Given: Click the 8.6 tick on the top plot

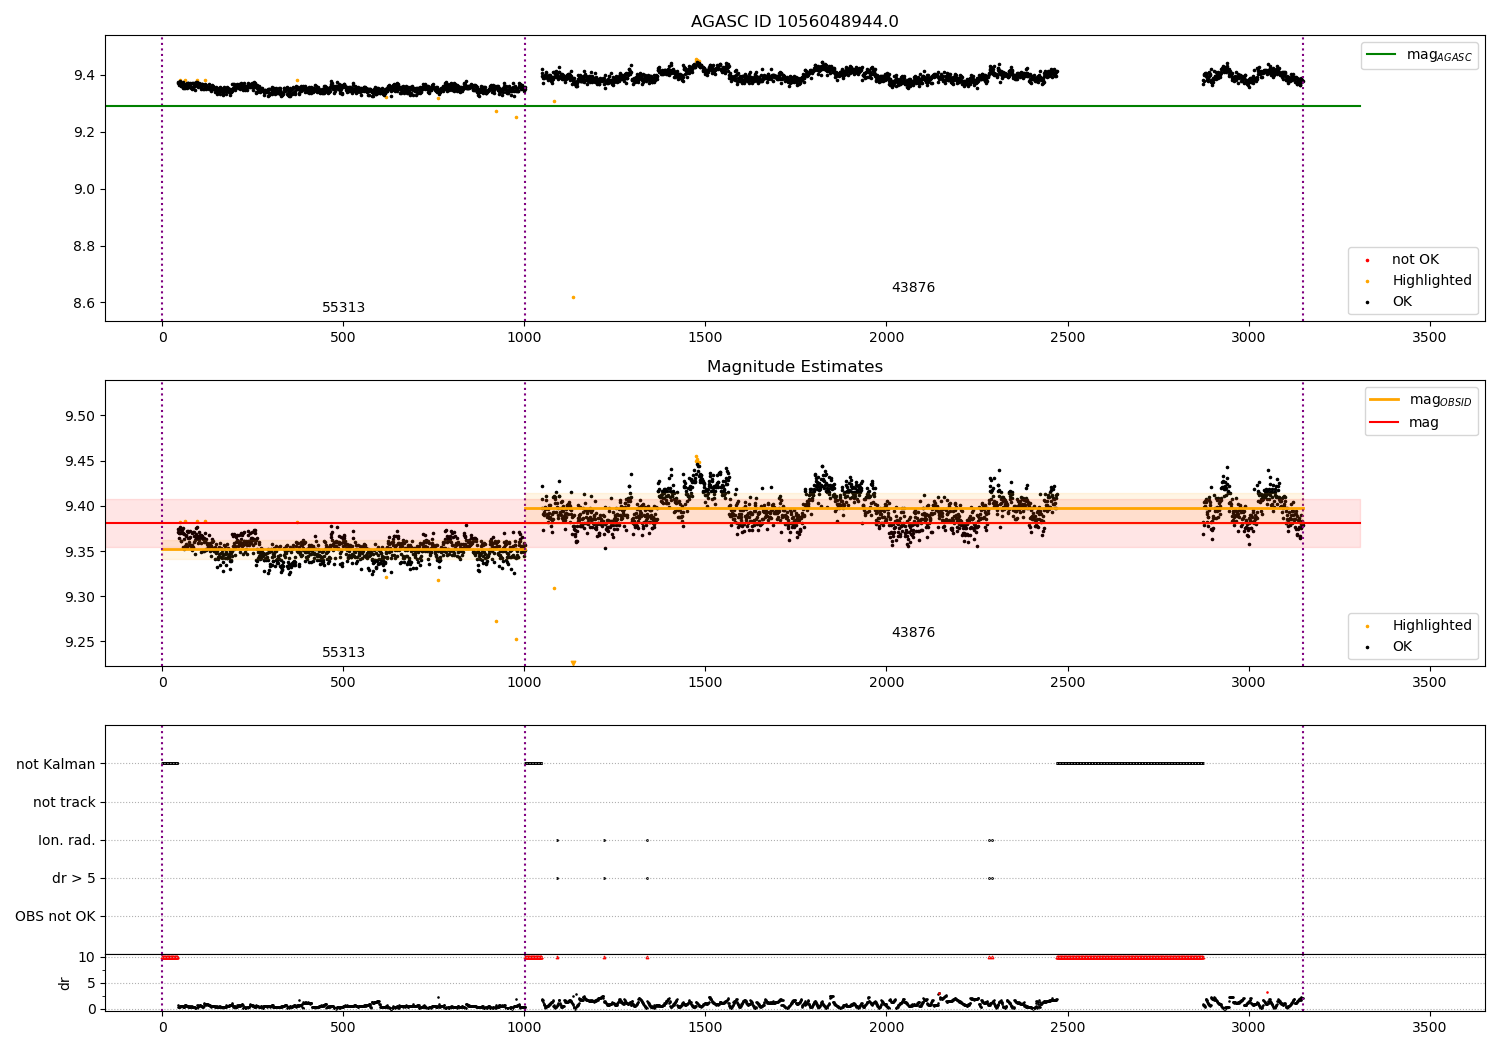Looking at the screenshot, I should pyautogui.click(x=84, y=304).
